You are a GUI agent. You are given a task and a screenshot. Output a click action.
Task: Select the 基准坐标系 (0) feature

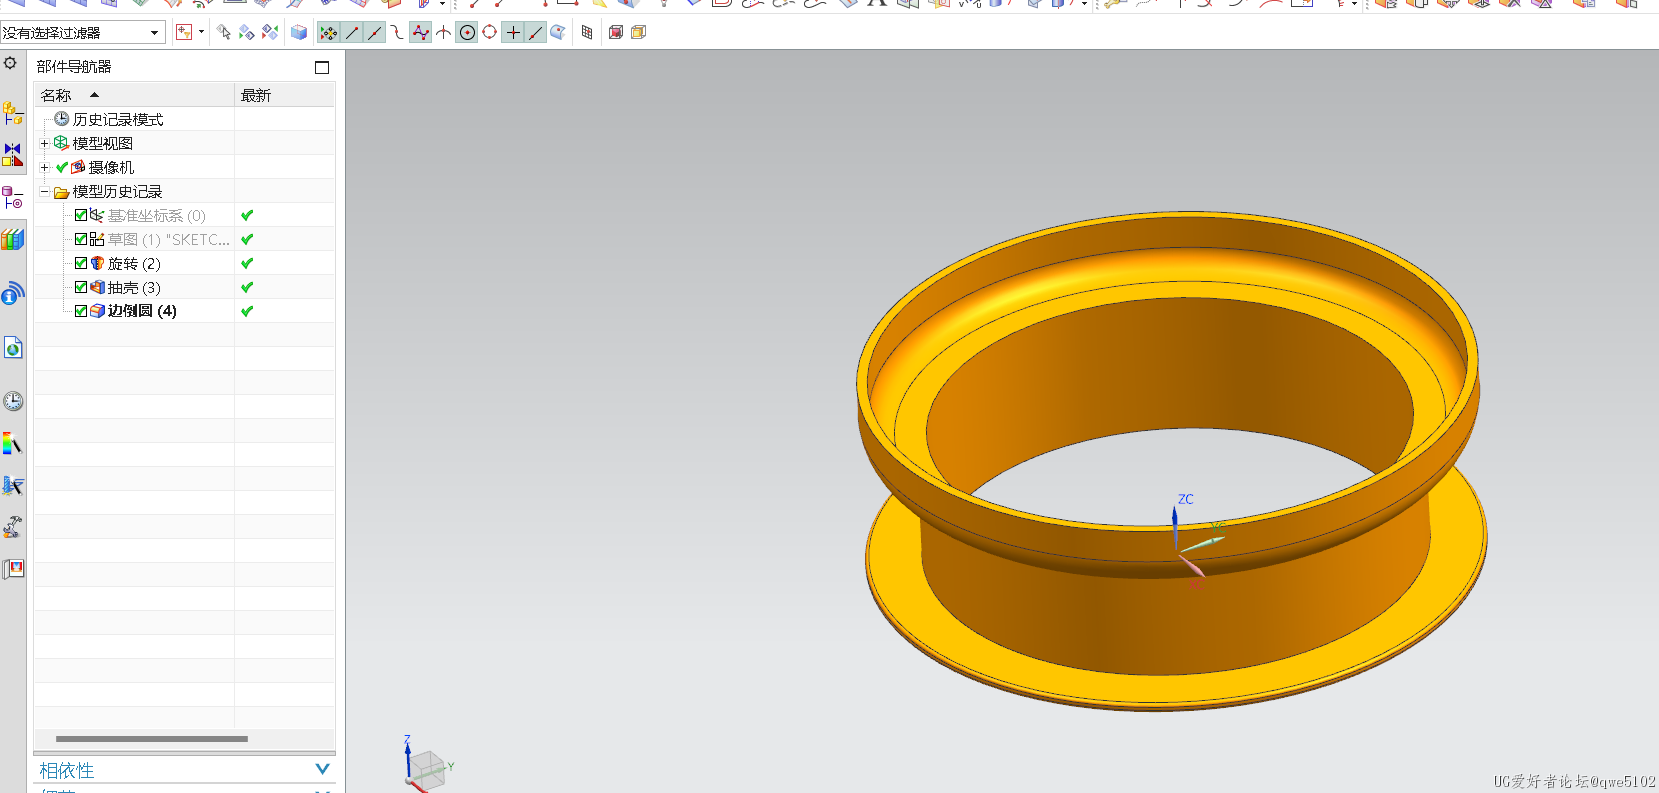click(x=156, y=215)
